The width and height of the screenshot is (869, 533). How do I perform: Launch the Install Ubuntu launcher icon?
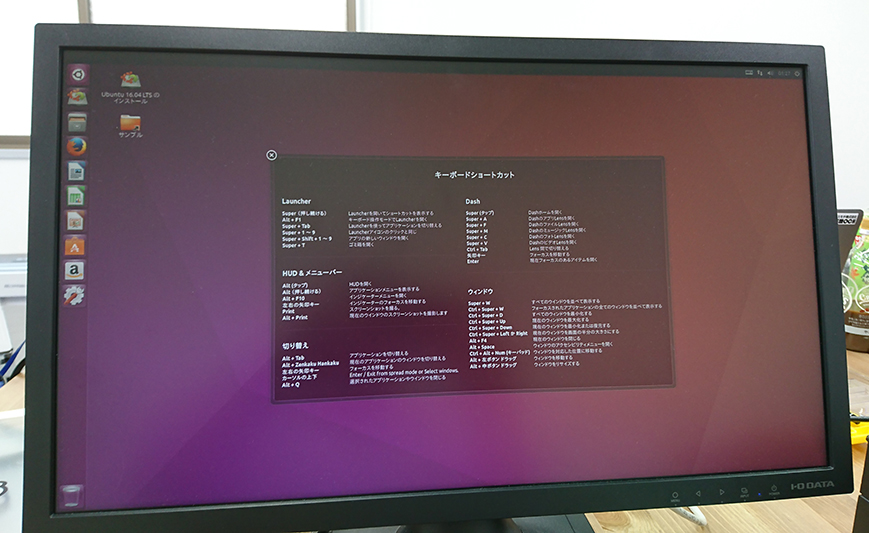(x=77, y=97)
